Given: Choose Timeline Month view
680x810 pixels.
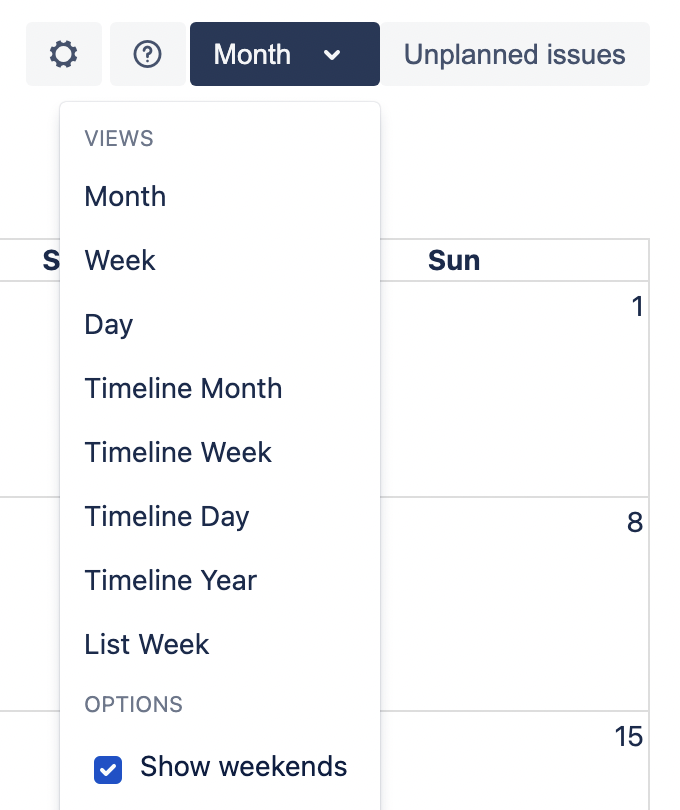Looking at the screenshot, I should pos(183,388).
